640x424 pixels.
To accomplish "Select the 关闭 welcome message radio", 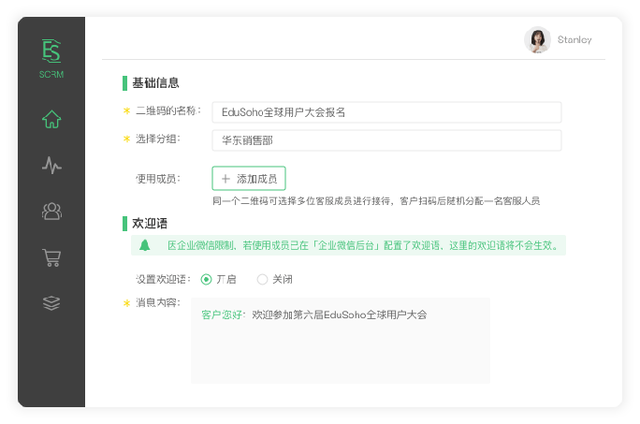I will (262, 279).
